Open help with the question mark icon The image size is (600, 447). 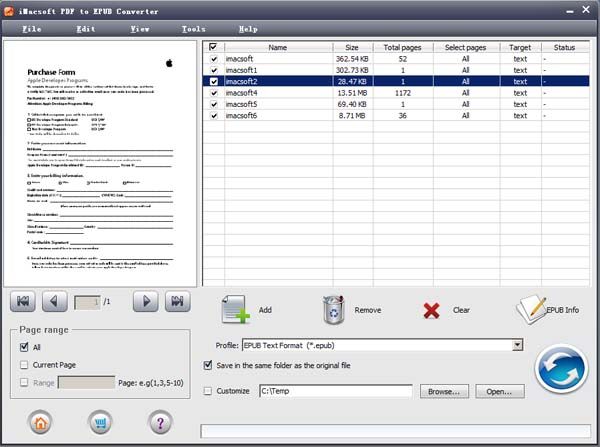[160, 423]
